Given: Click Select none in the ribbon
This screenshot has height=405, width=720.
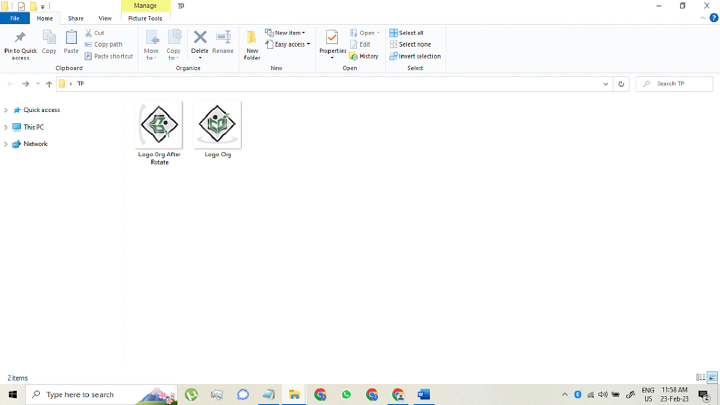Looking at the screenshot, I should 410,45.
